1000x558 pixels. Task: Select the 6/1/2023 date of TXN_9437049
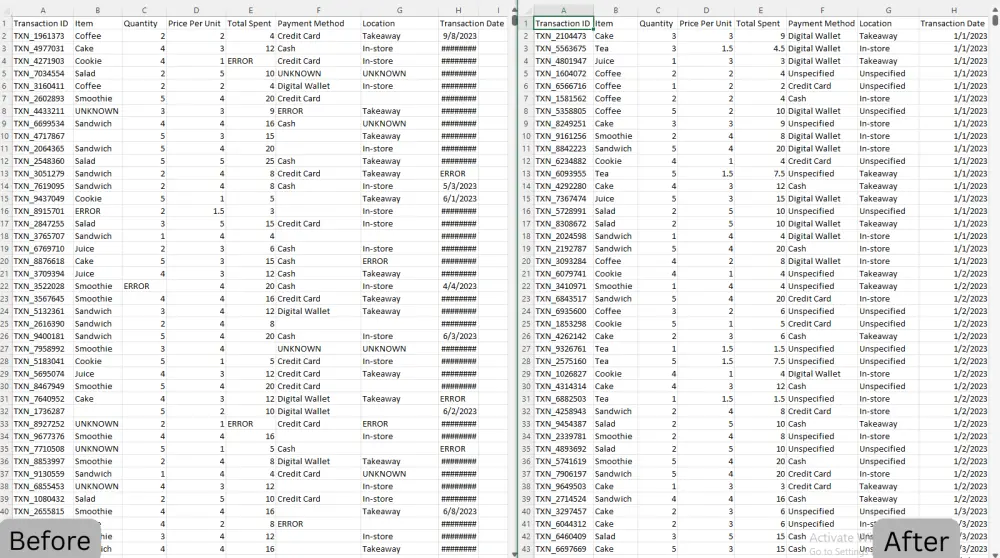[458, 199]
